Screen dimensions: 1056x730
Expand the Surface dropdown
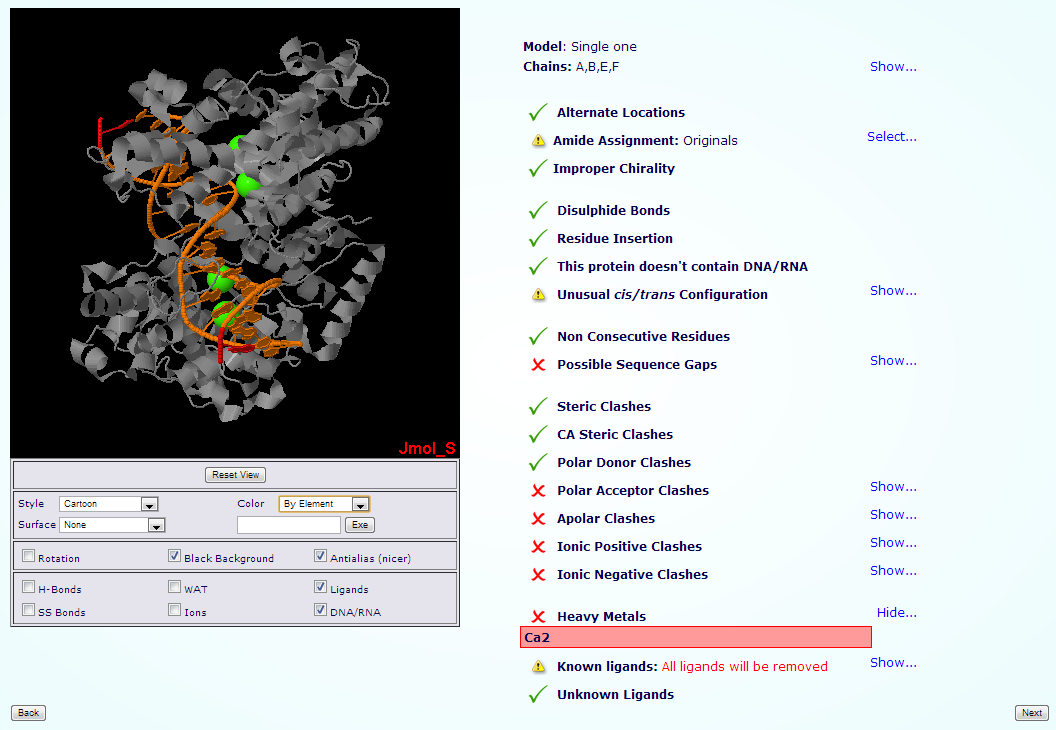[112, 525]
